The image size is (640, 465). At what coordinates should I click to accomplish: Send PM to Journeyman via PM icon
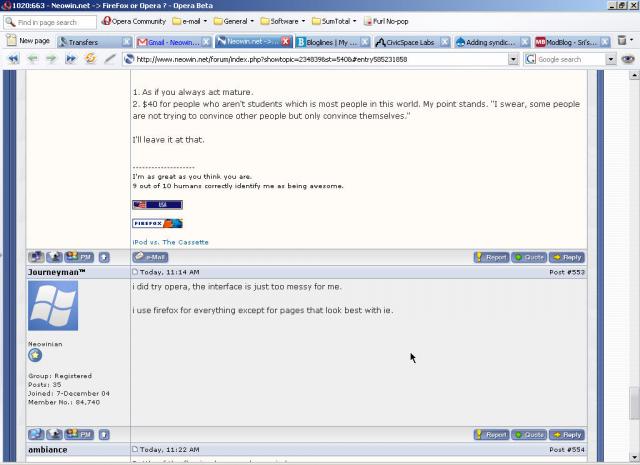tap(79, 434)
